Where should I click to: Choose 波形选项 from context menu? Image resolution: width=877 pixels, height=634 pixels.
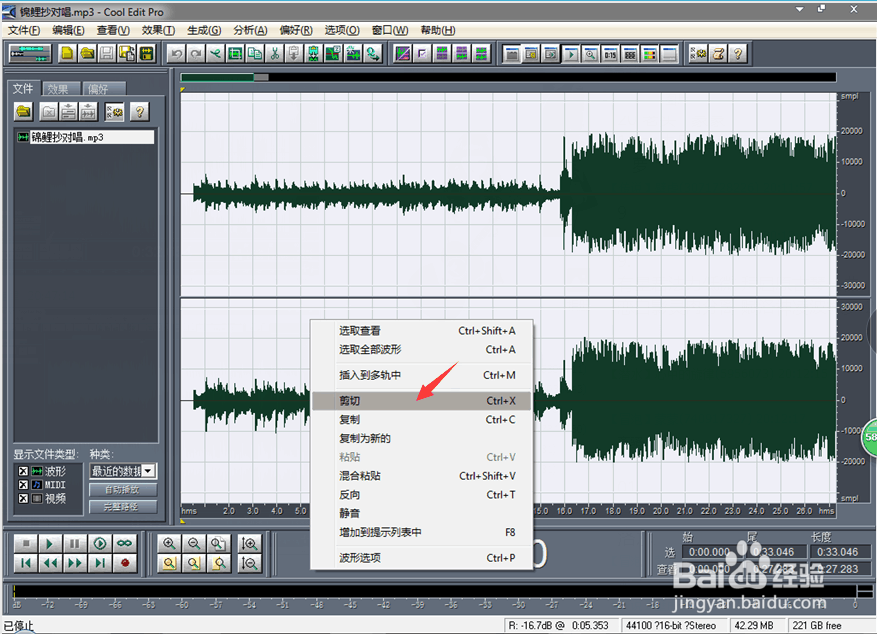coord(422,557)
